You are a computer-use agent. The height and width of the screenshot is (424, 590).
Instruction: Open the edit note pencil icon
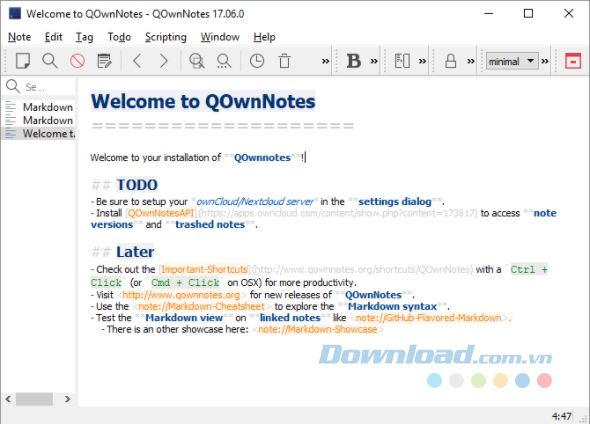coord(104,61)
